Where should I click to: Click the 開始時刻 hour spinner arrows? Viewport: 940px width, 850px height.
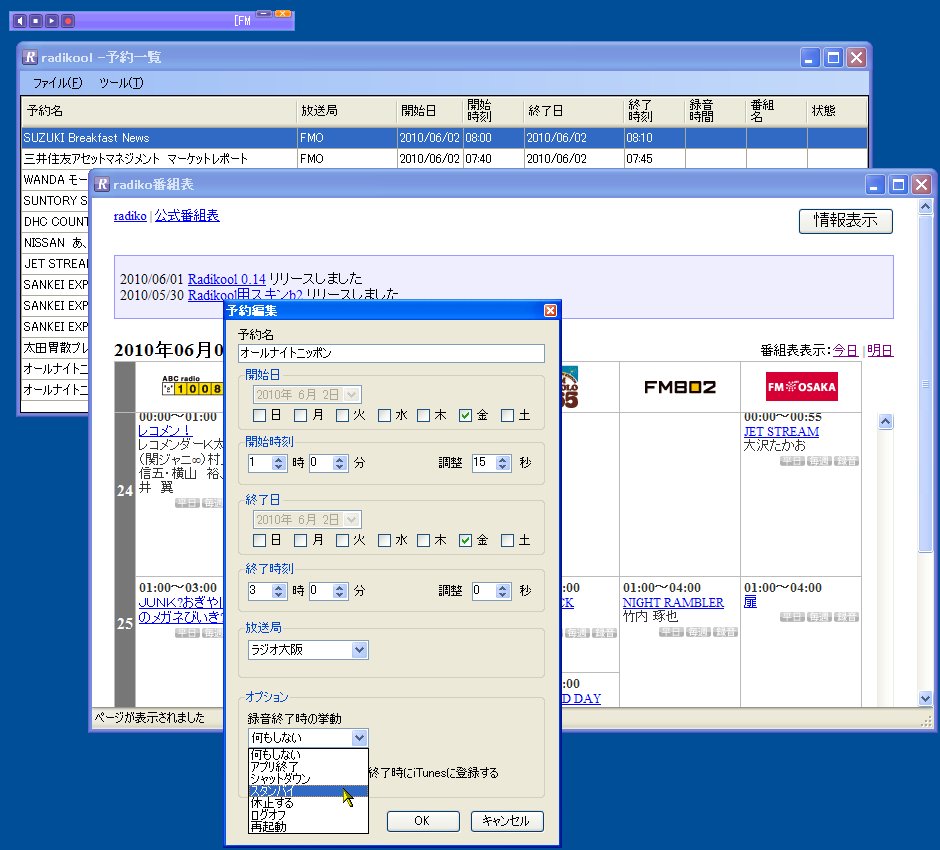[x=279, y=463]
